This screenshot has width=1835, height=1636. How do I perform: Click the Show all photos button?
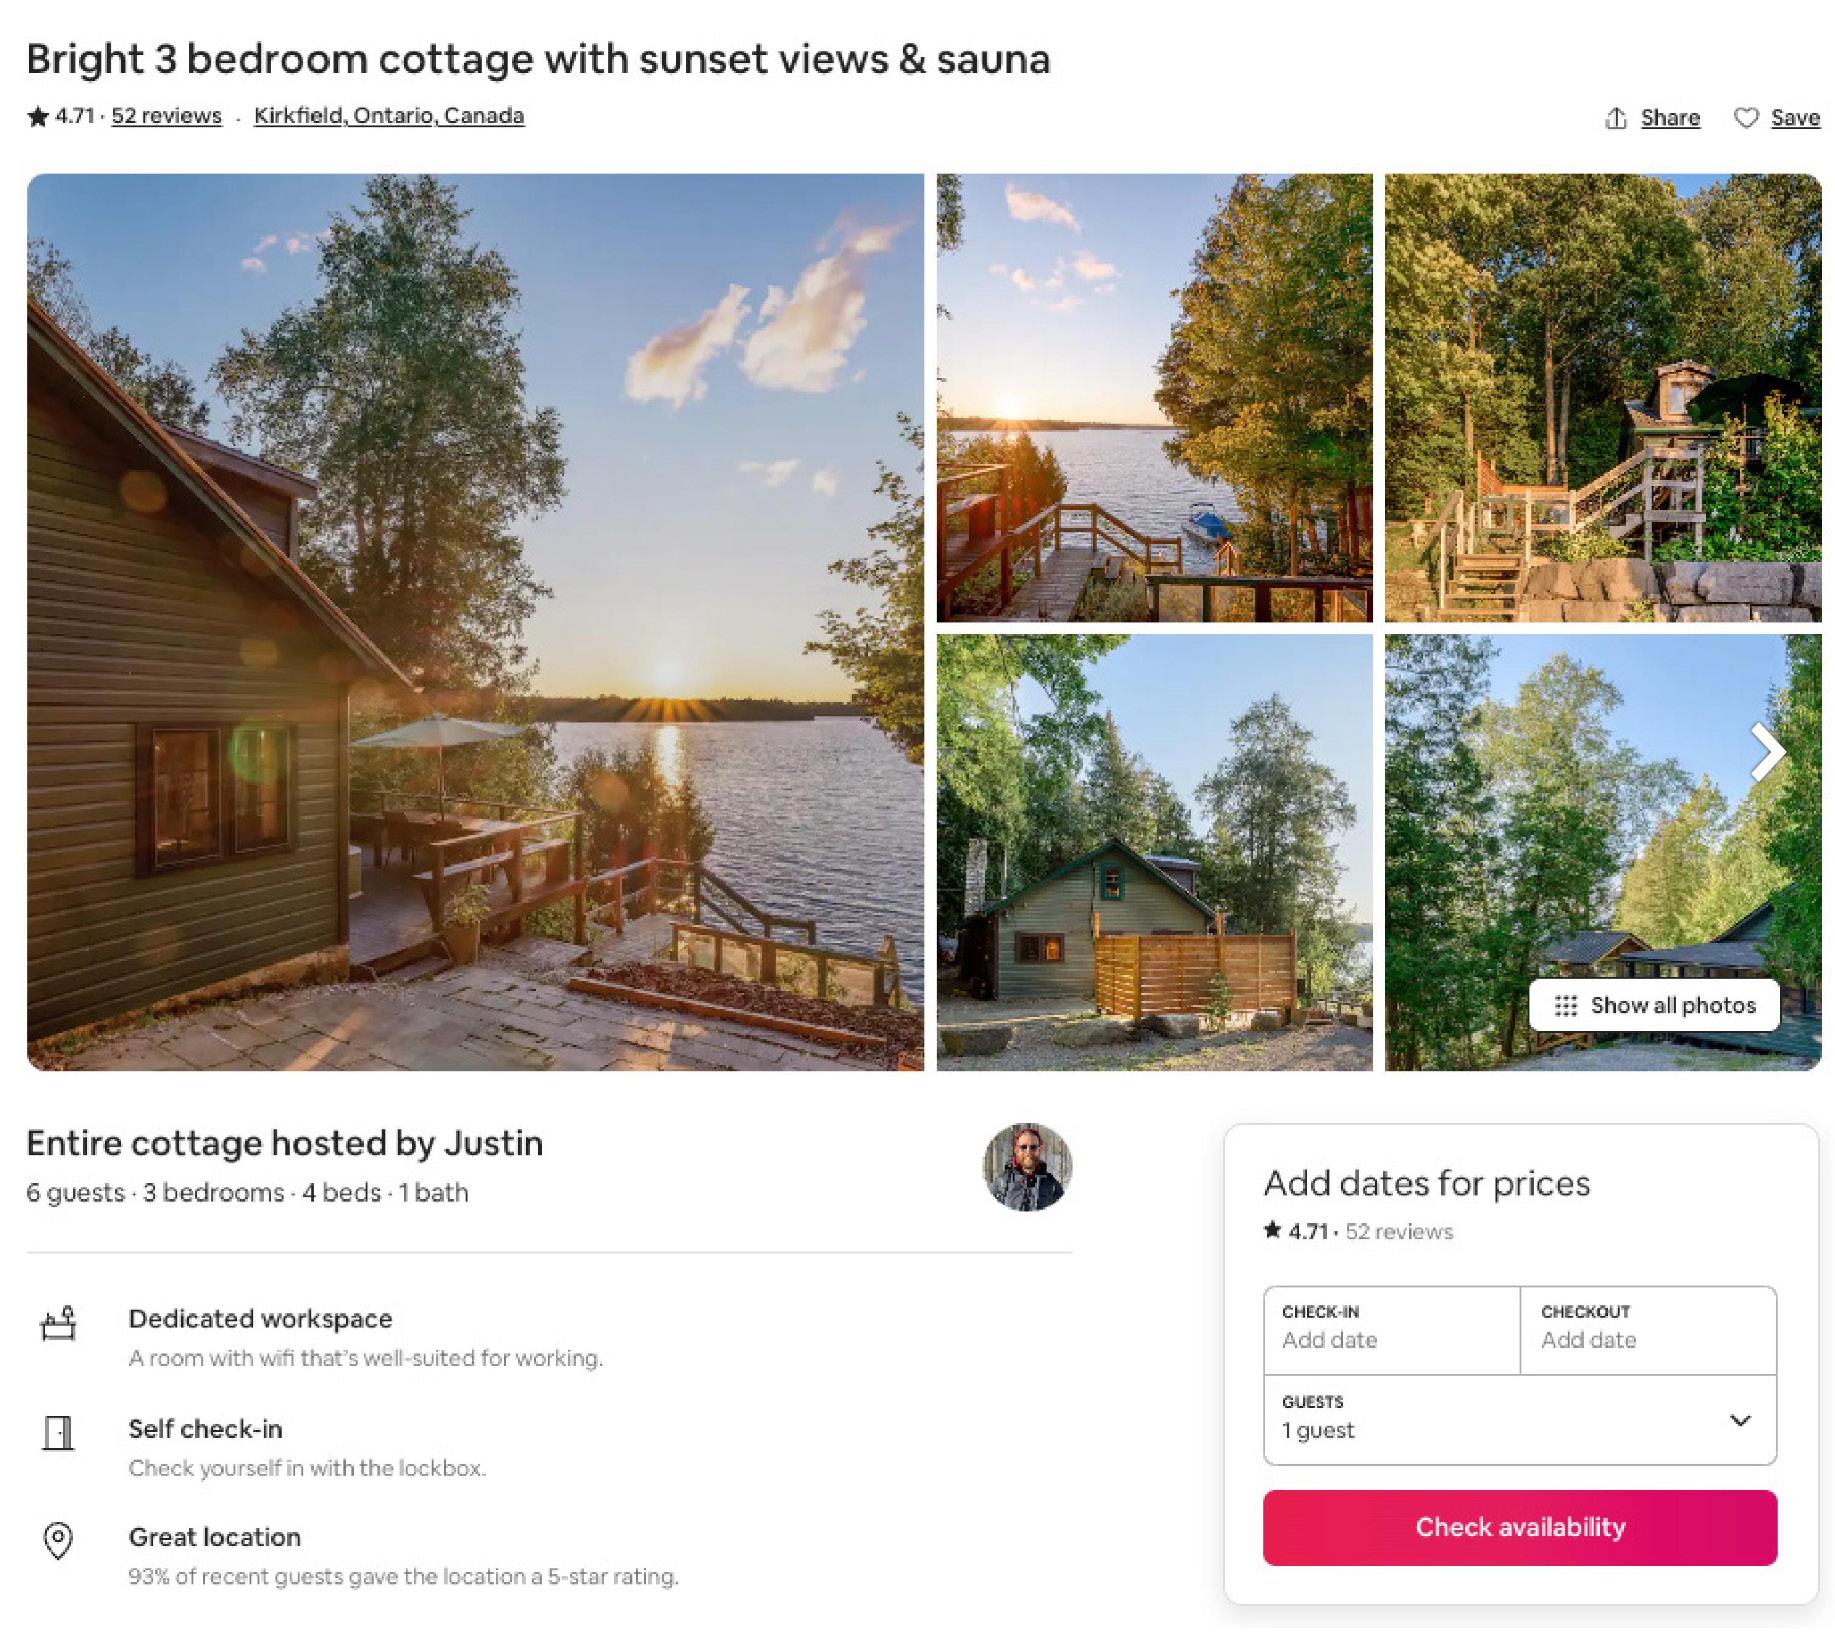click(x=1654, y=1005)
